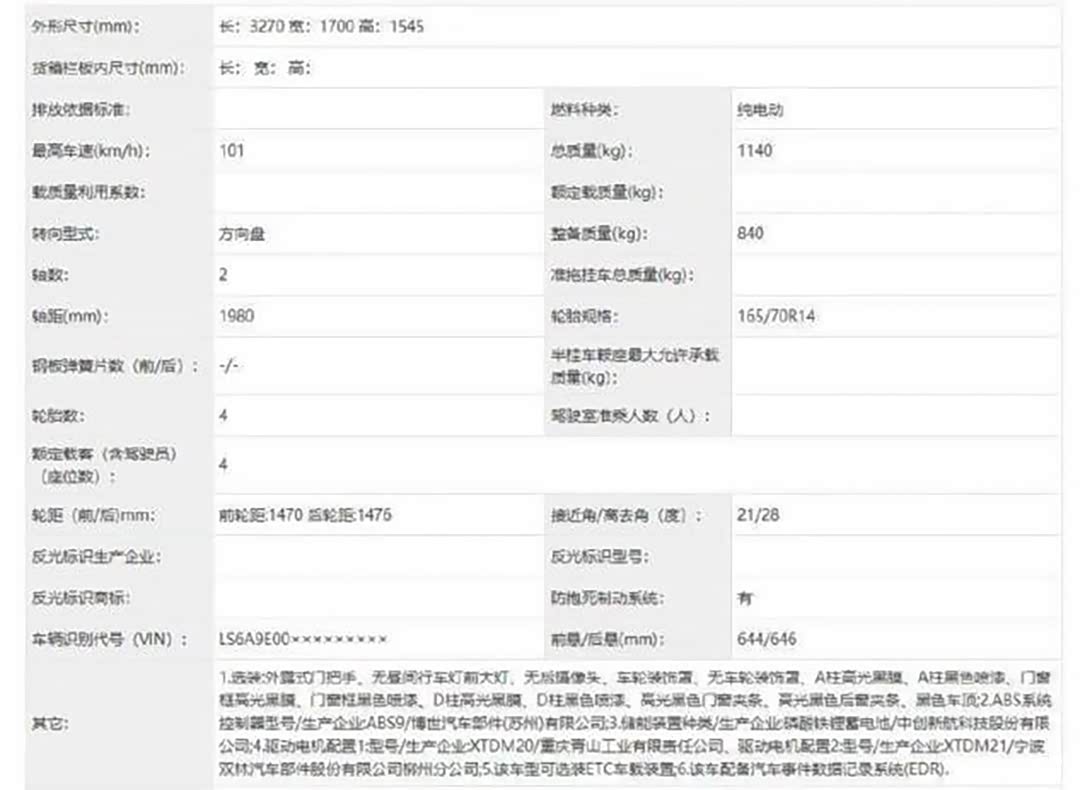
Task: Click the front and rear track width value
Action: click(x=305, y=515)
